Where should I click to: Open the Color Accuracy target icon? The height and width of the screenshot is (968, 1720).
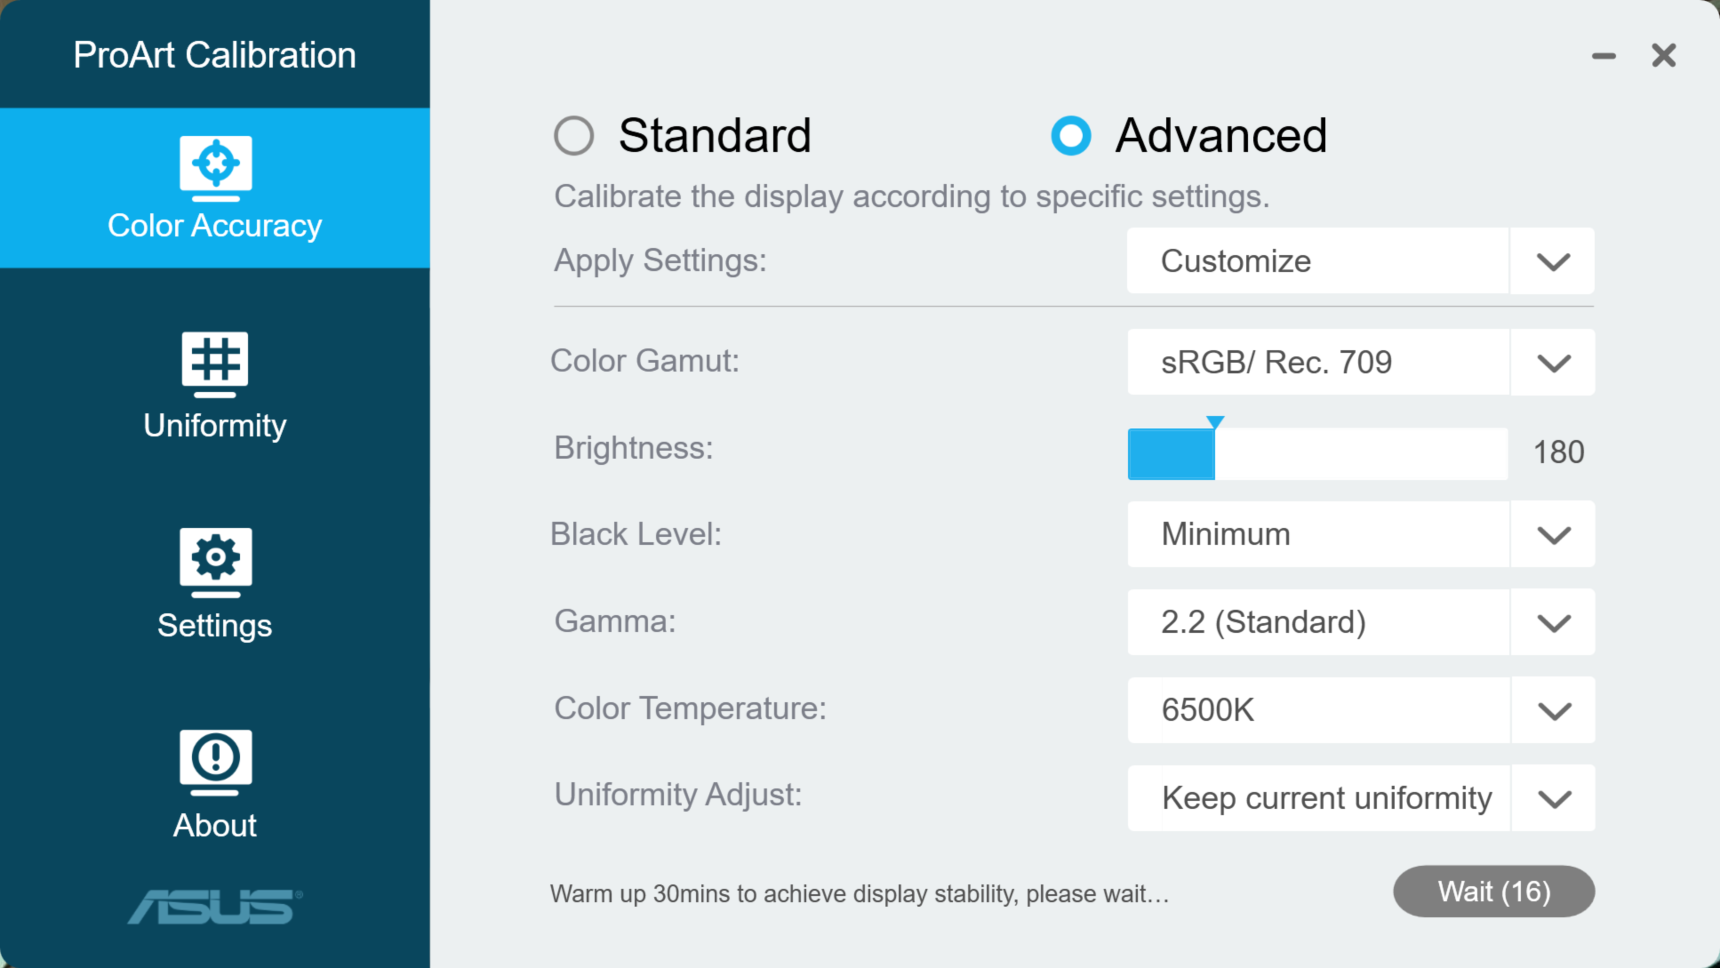coord(215,168)
